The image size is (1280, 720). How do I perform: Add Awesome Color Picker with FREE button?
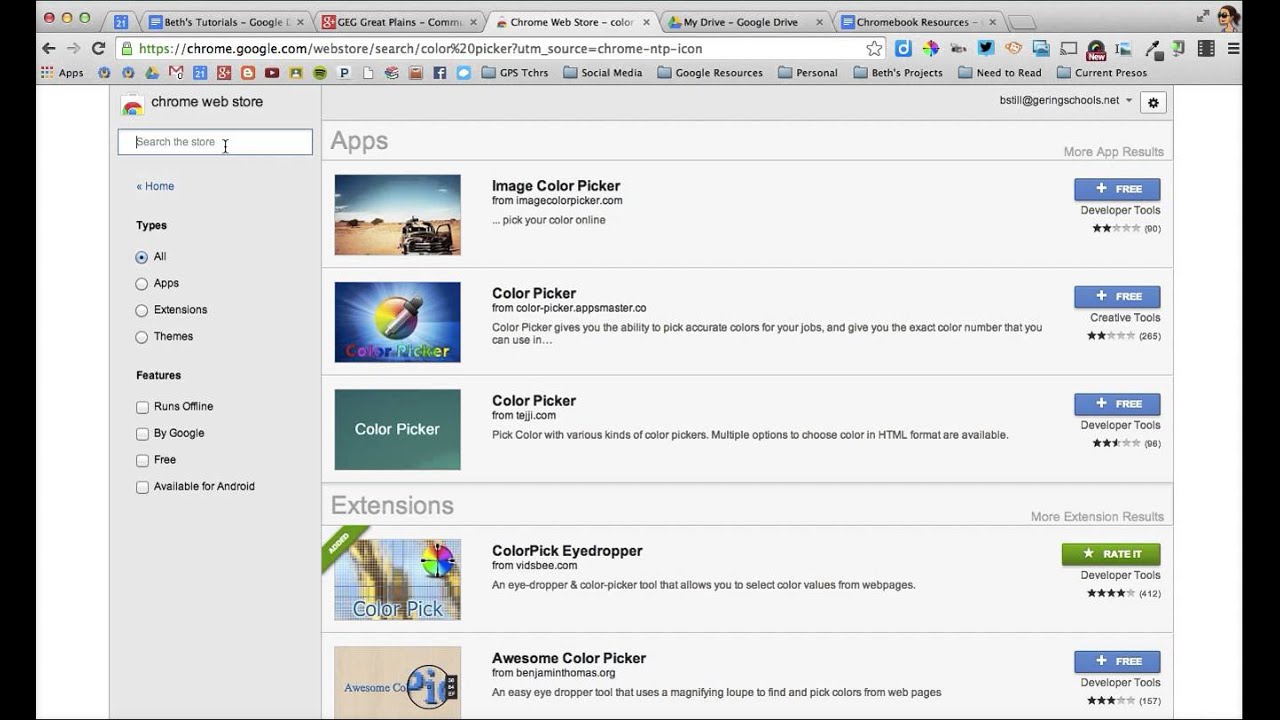click(x=1117, y=661)
